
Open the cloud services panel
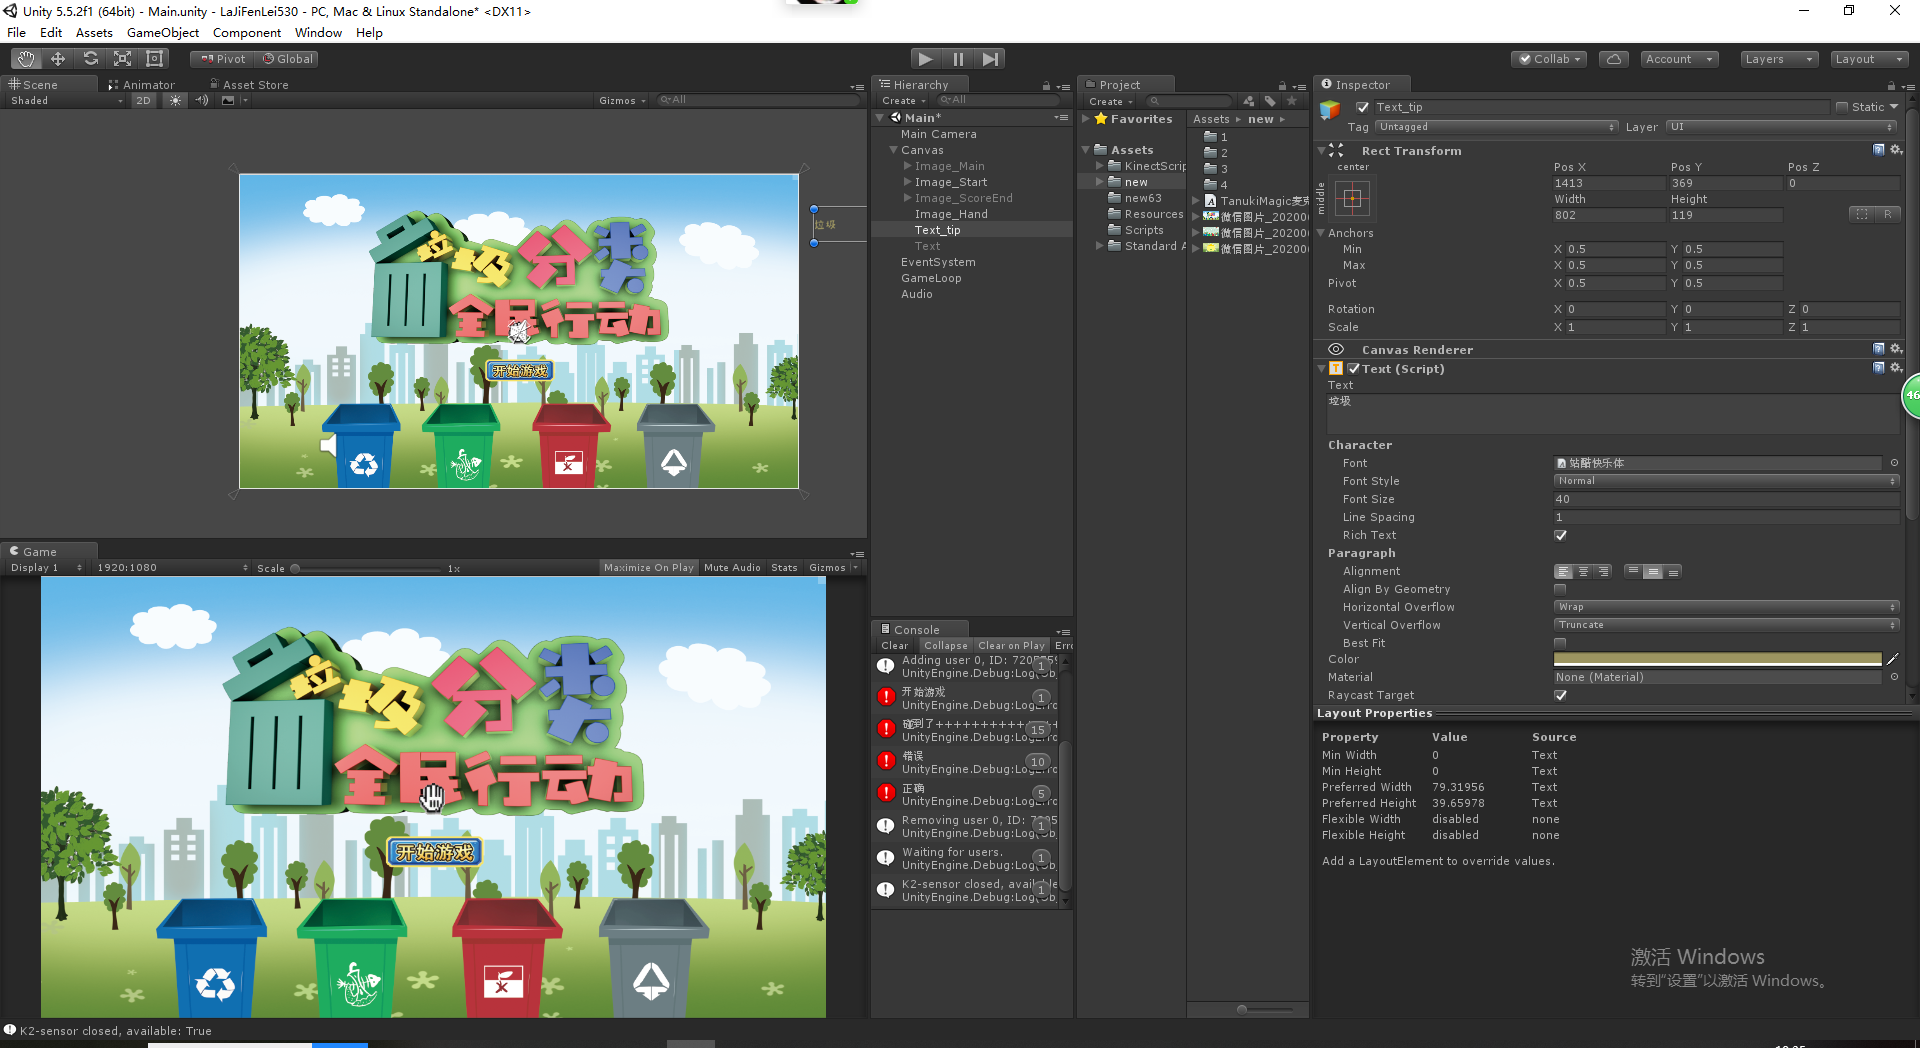pos(1613,59)
